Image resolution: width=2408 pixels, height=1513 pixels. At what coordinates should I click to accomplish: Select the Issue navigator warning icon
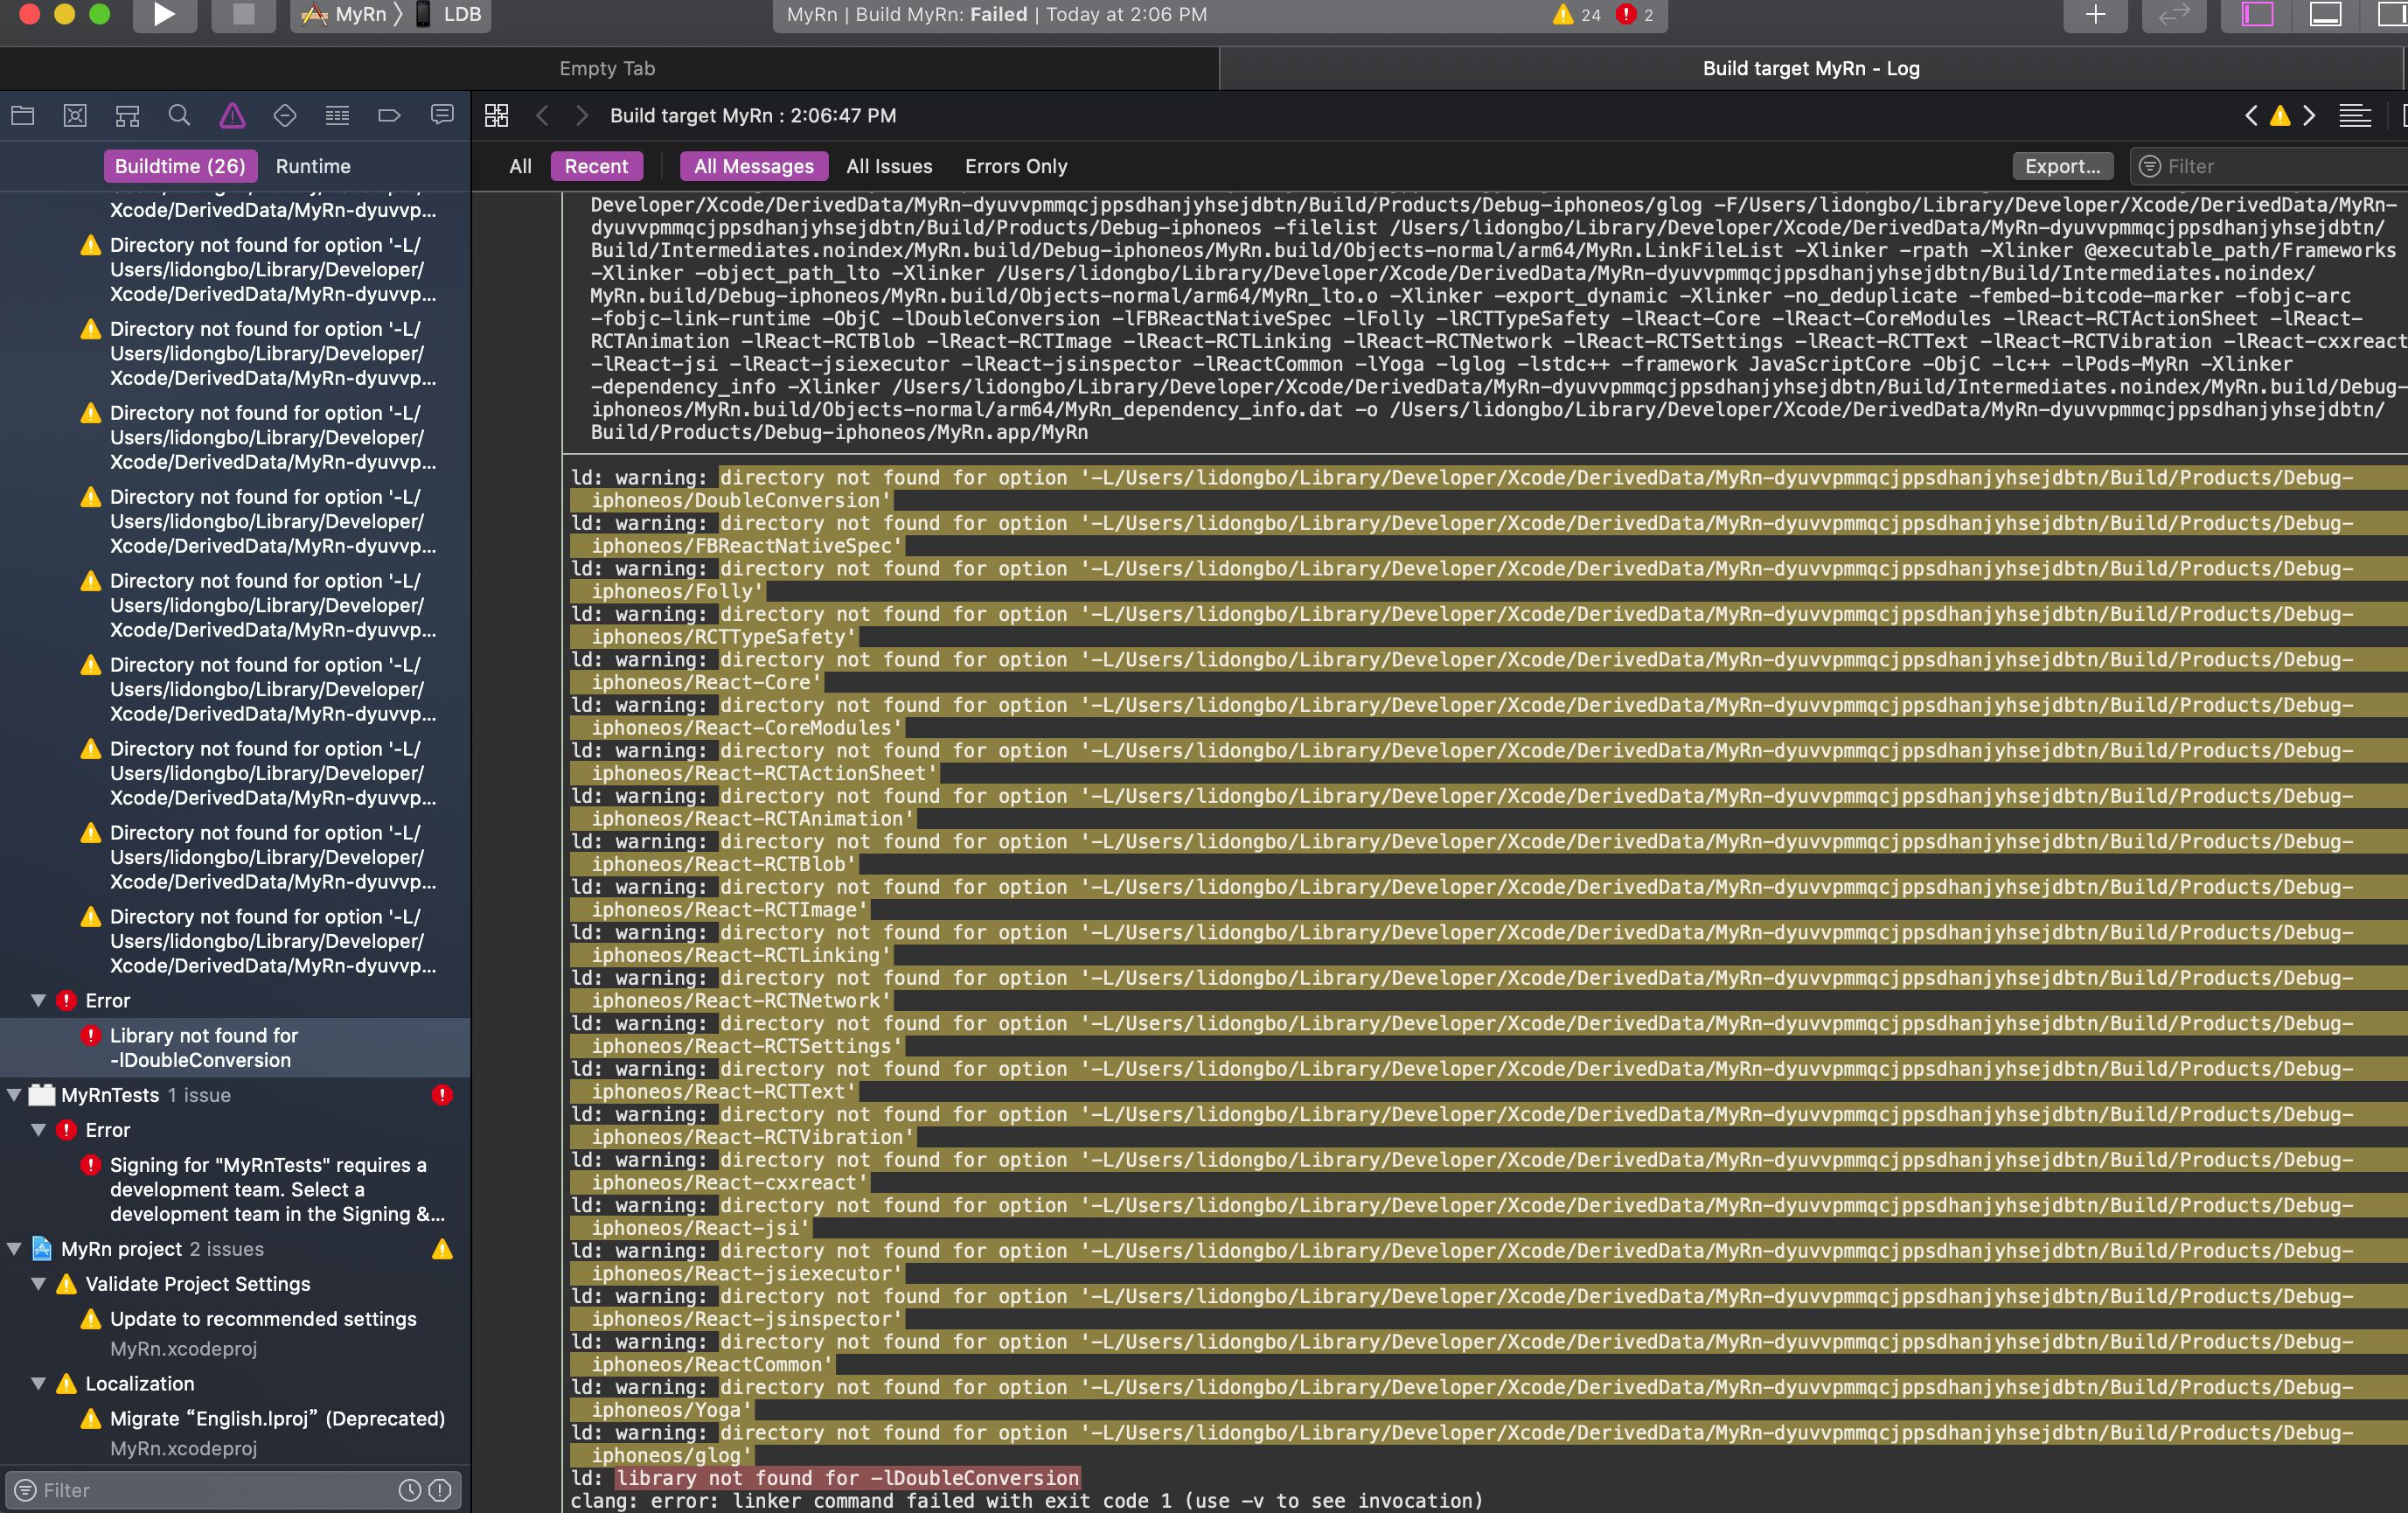(232, 116)
